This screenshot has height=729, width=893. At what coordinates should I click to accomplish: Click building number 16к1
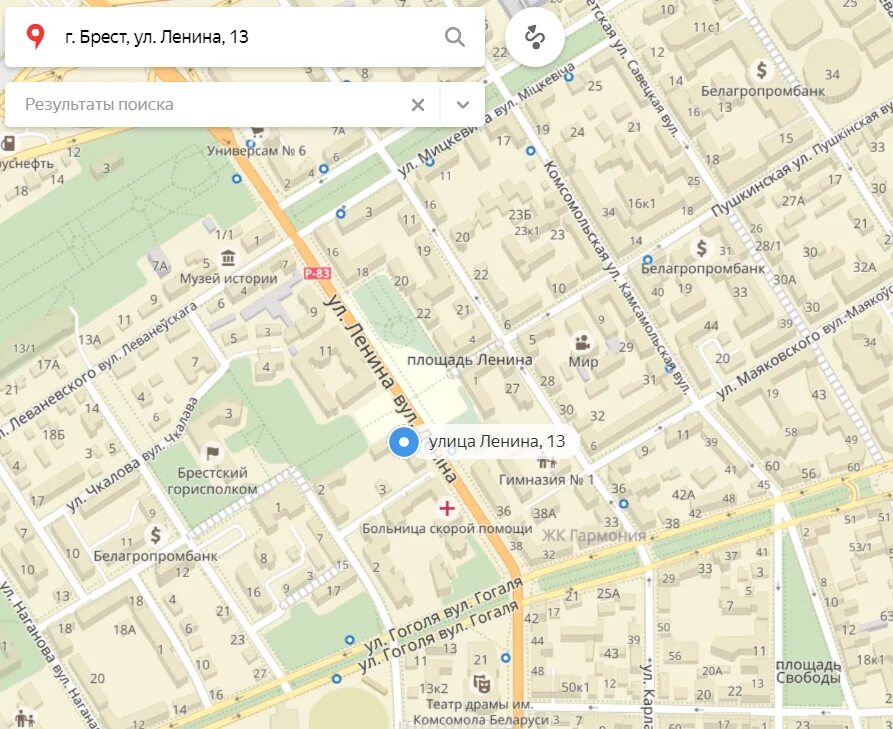click(x=642, y=203)
